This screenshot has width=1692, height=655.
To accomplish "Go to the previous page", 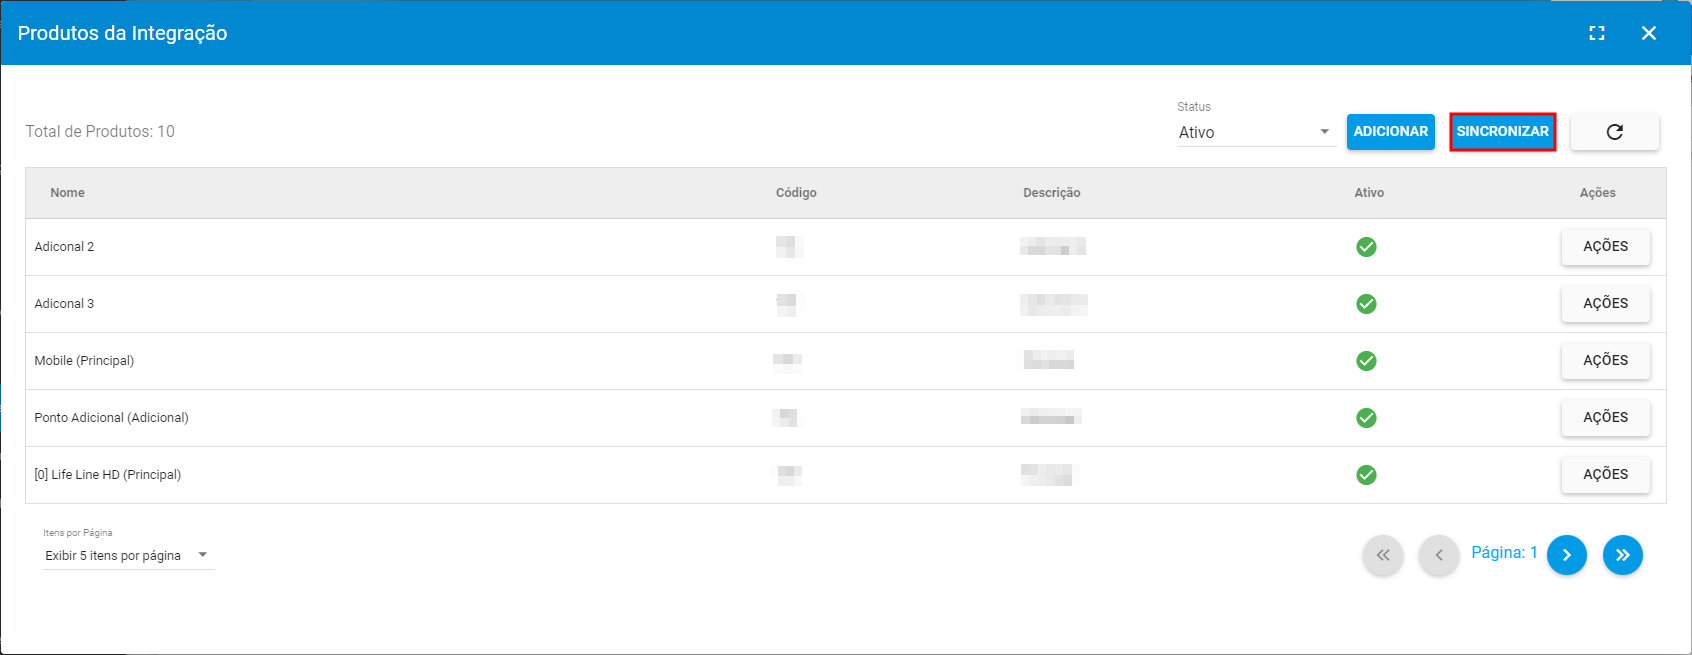I will 1439,555.
